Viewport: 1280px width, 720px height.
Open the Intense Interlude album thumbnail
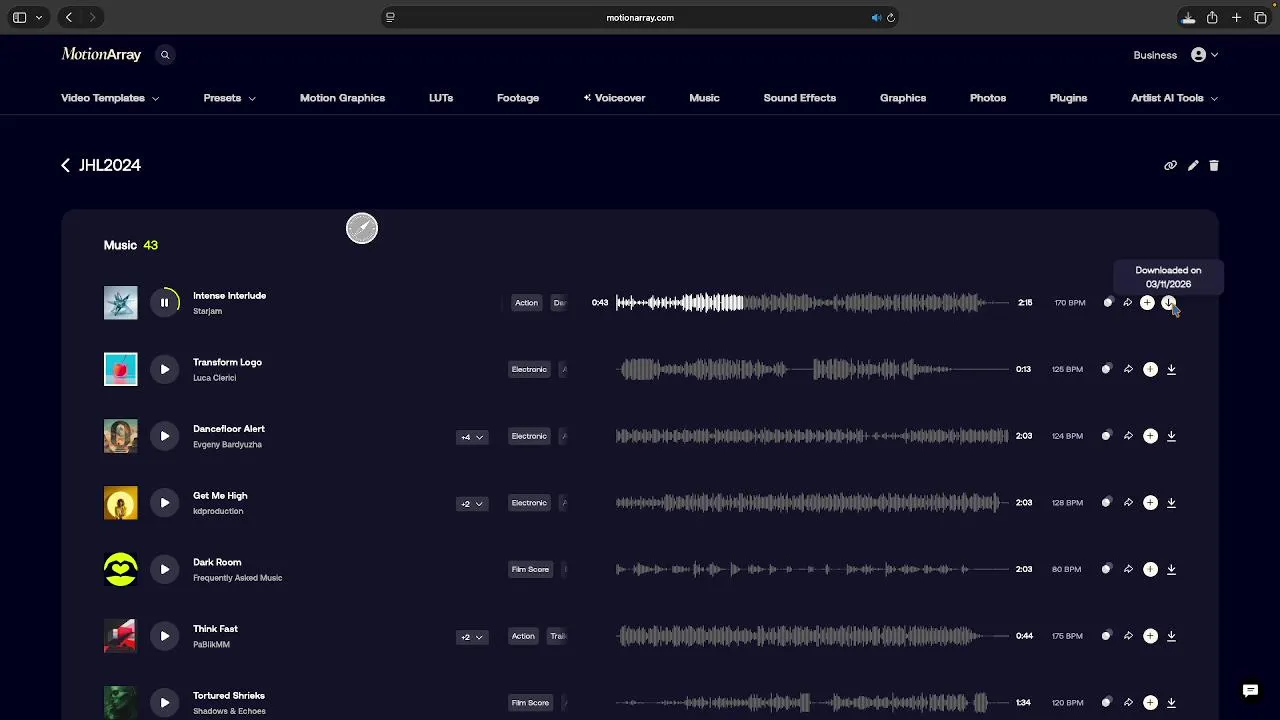(121, 303)
